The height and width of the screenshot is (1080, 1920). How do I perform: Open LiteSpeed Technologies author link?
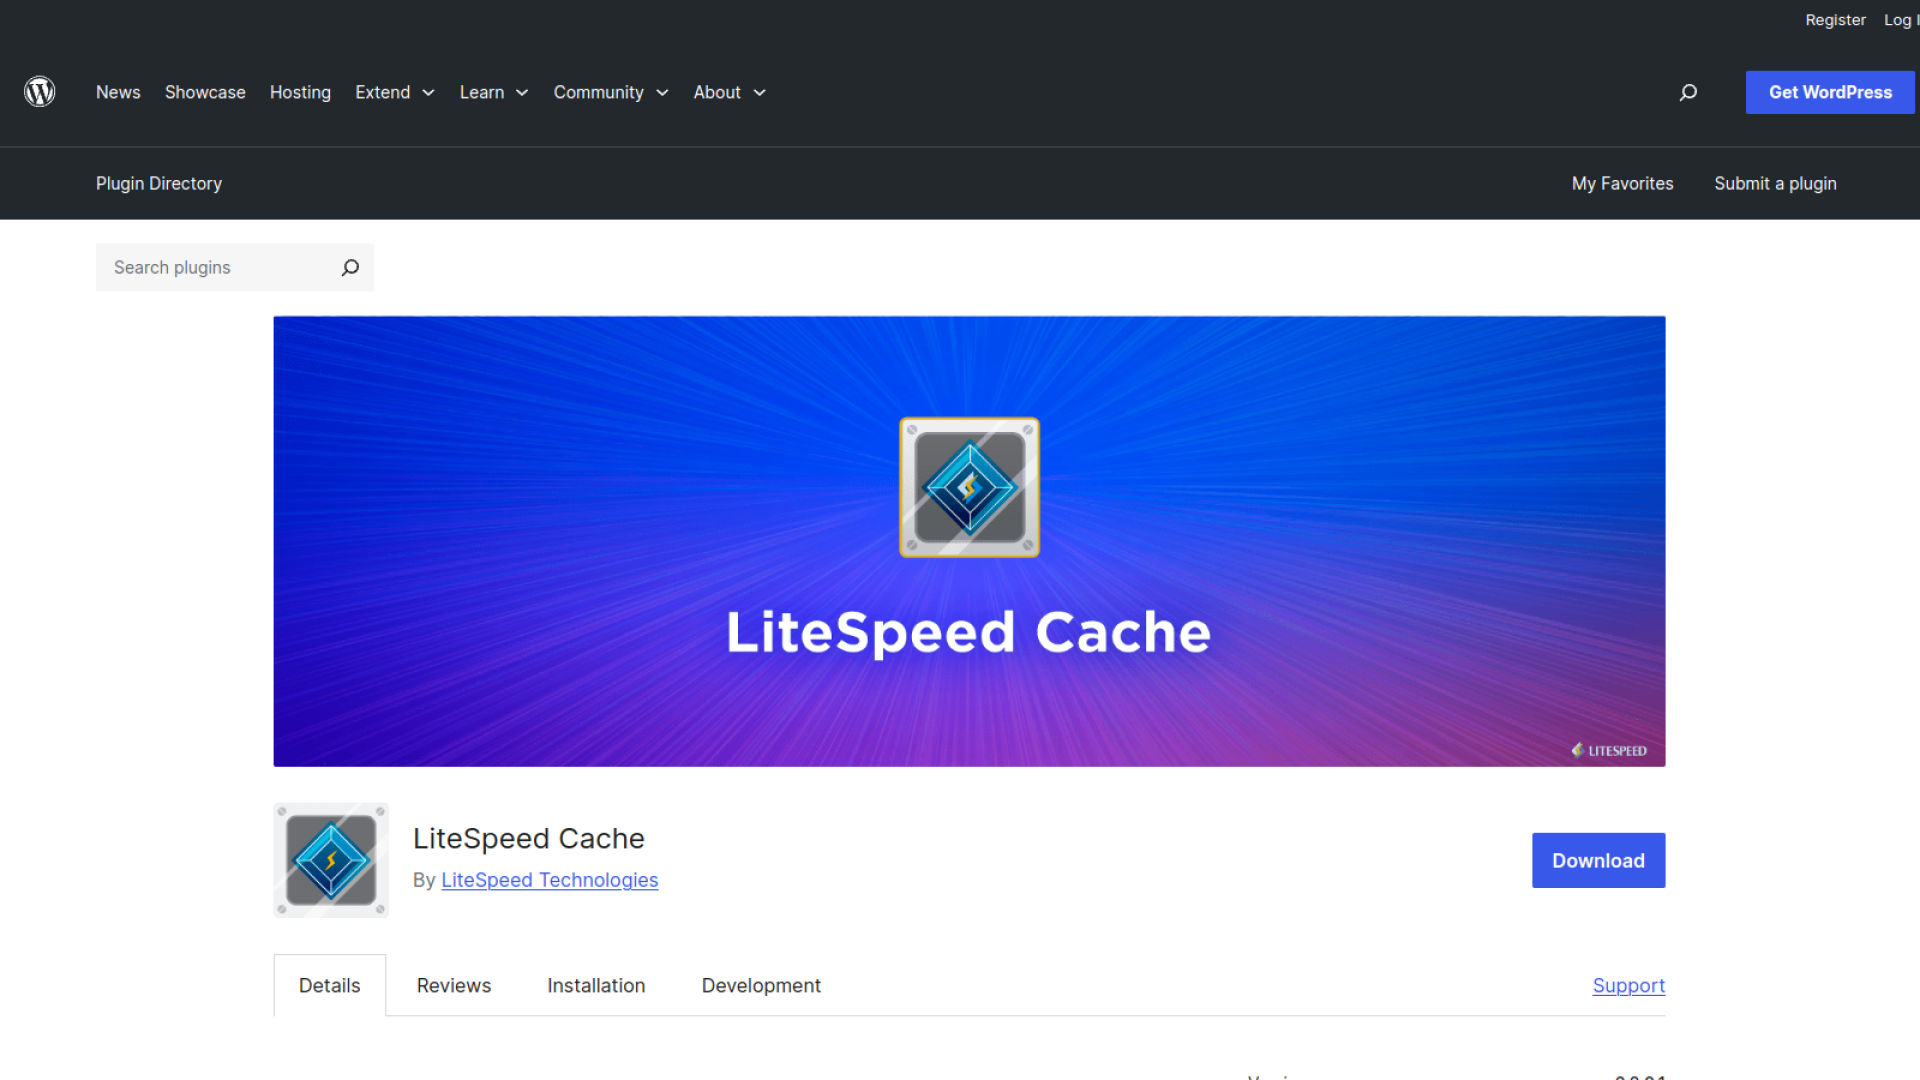tap(549, 880)
